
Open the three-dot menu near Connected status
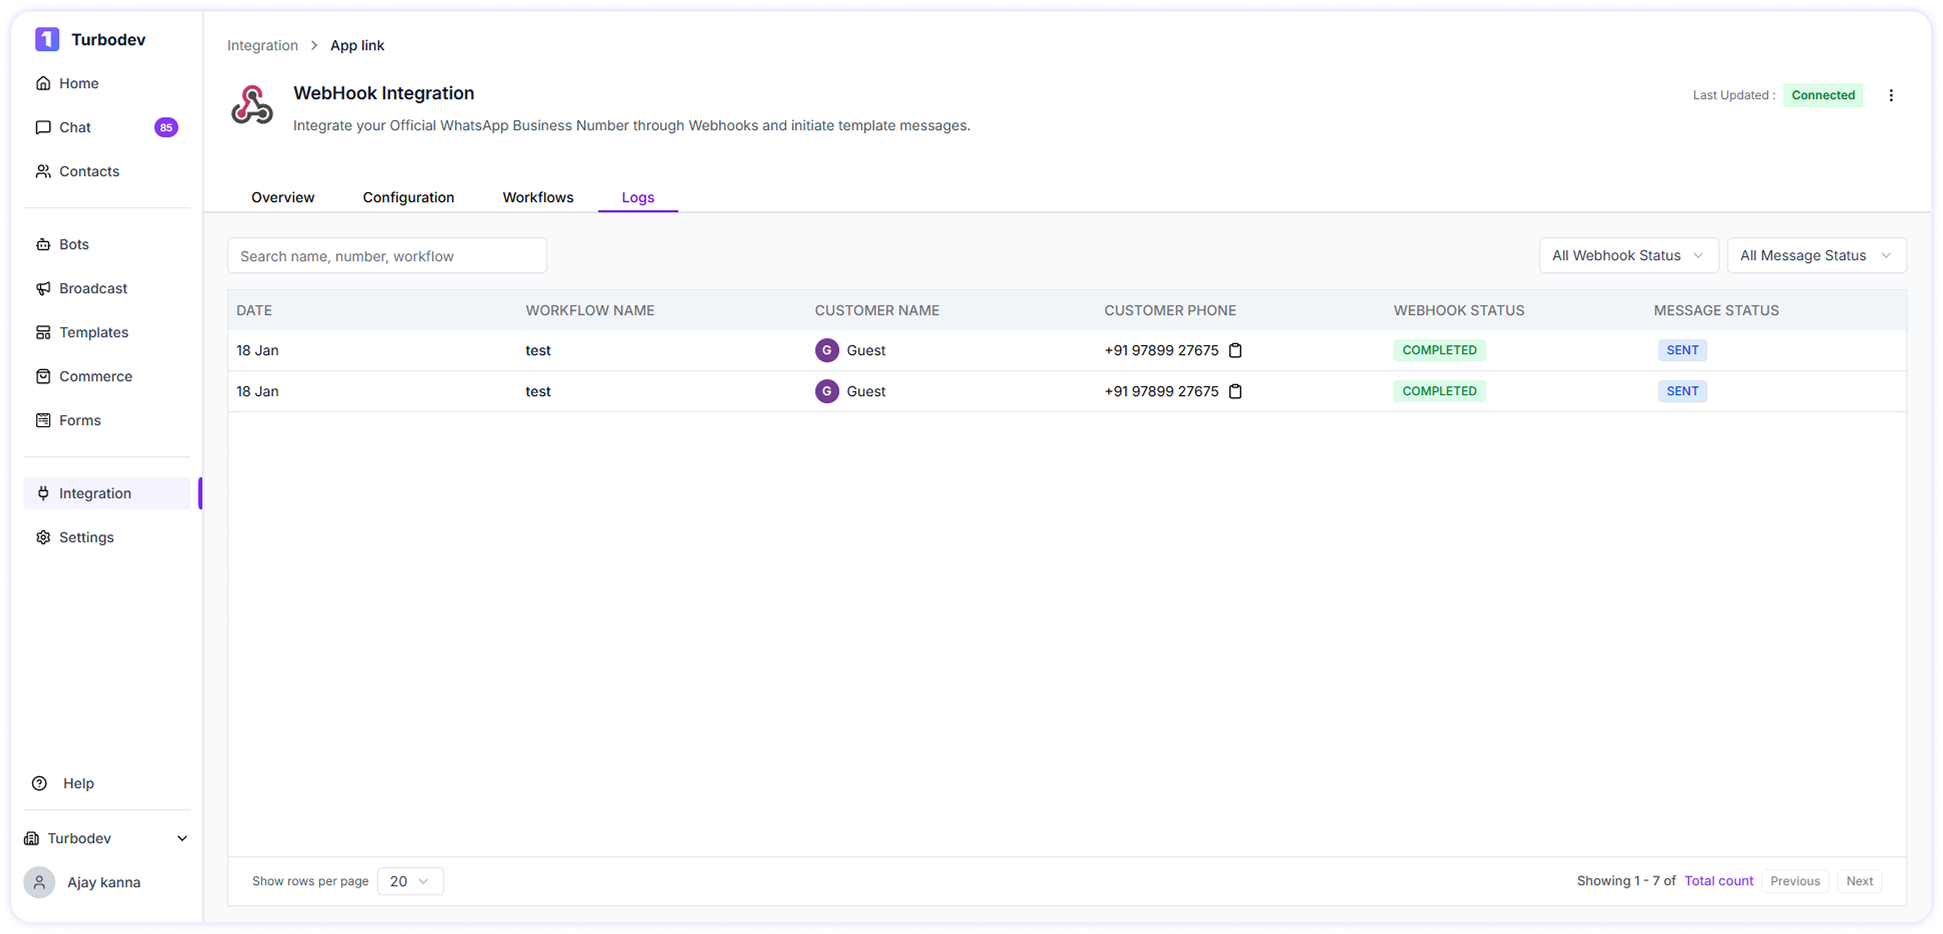coord(1891,95)
